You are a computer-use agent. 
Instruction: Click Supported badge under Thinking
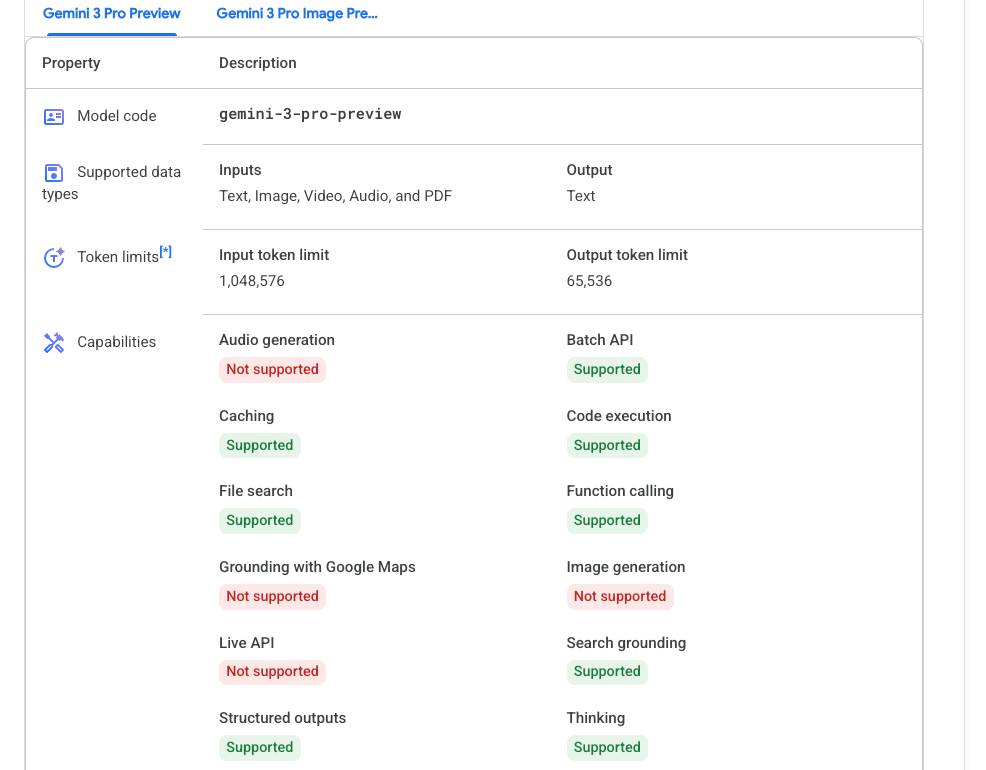click(607, 747)
